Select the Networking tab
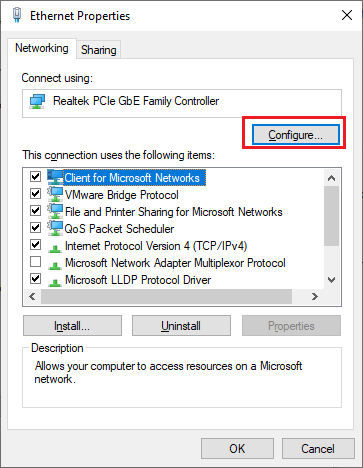This screenshot has height=468, width=363. pyautogui.click(x=42, y=48)
